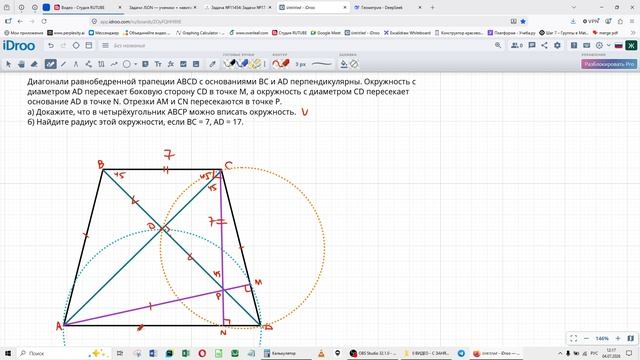This screenshot has height=360, width=640.
Task: Click the iDroo logo
Action: tap(19, 46)
